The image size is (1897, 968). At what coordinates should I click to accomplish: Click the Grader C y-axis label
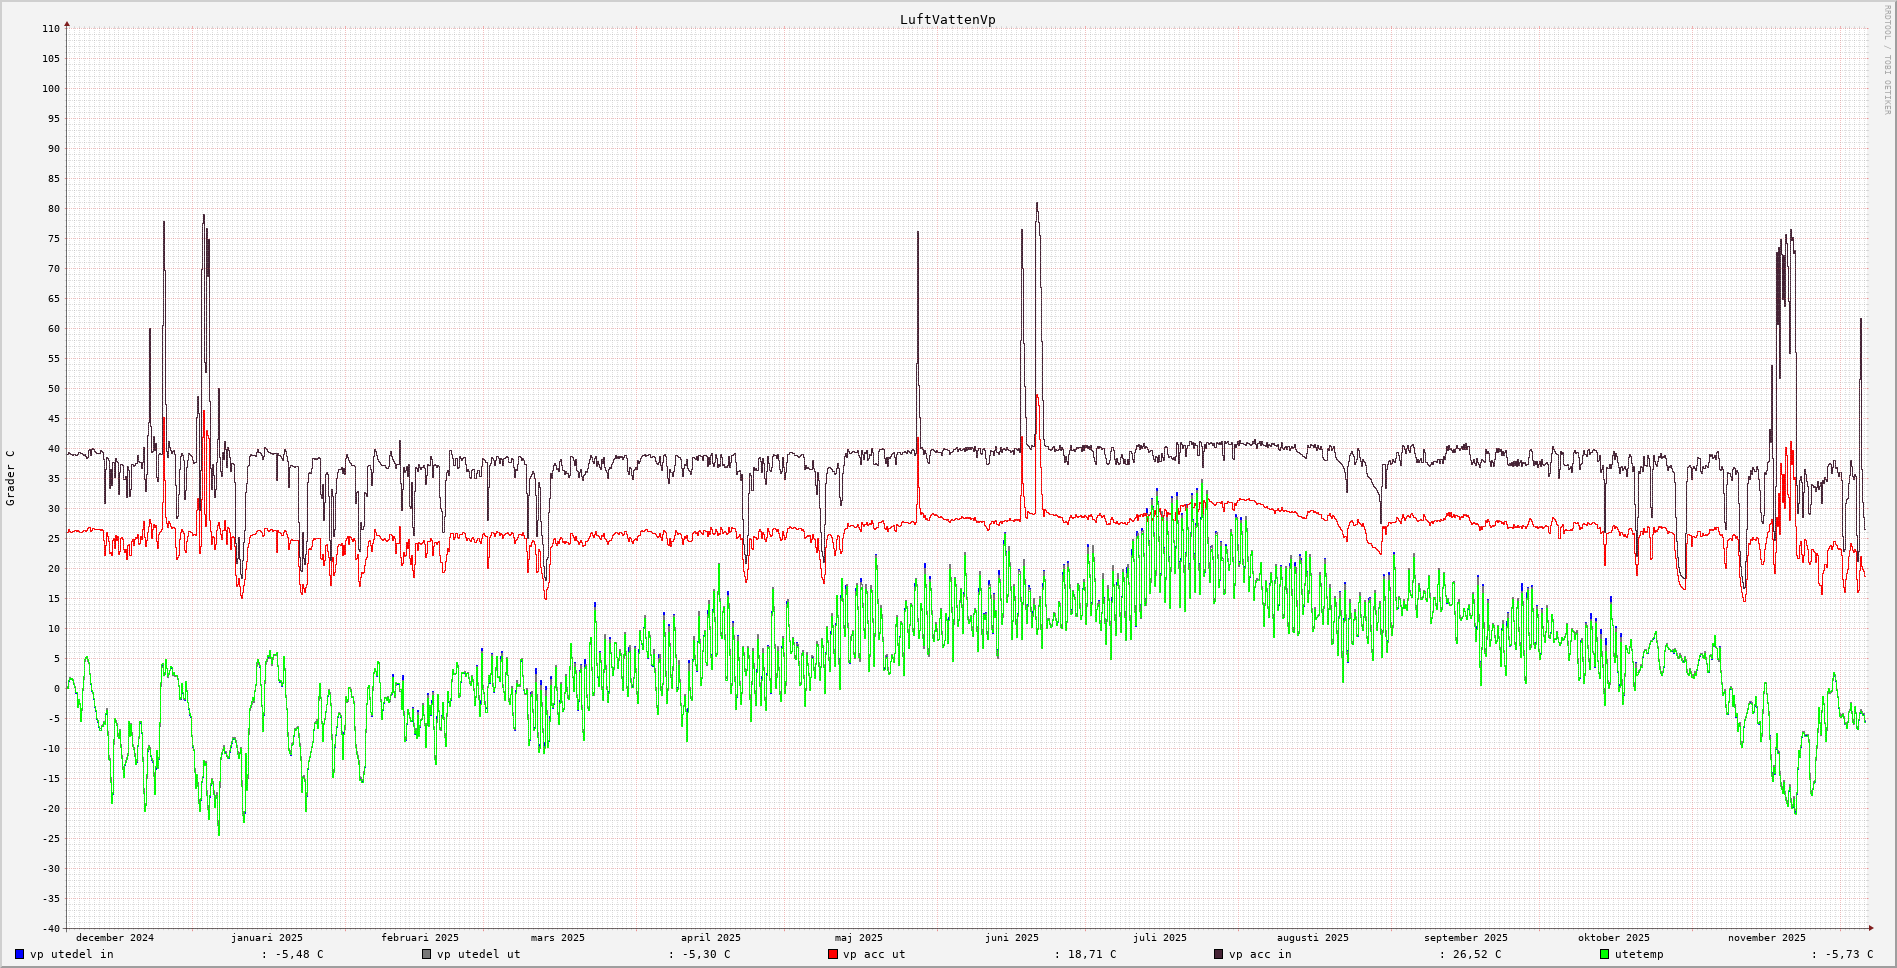tap(11, 477)
